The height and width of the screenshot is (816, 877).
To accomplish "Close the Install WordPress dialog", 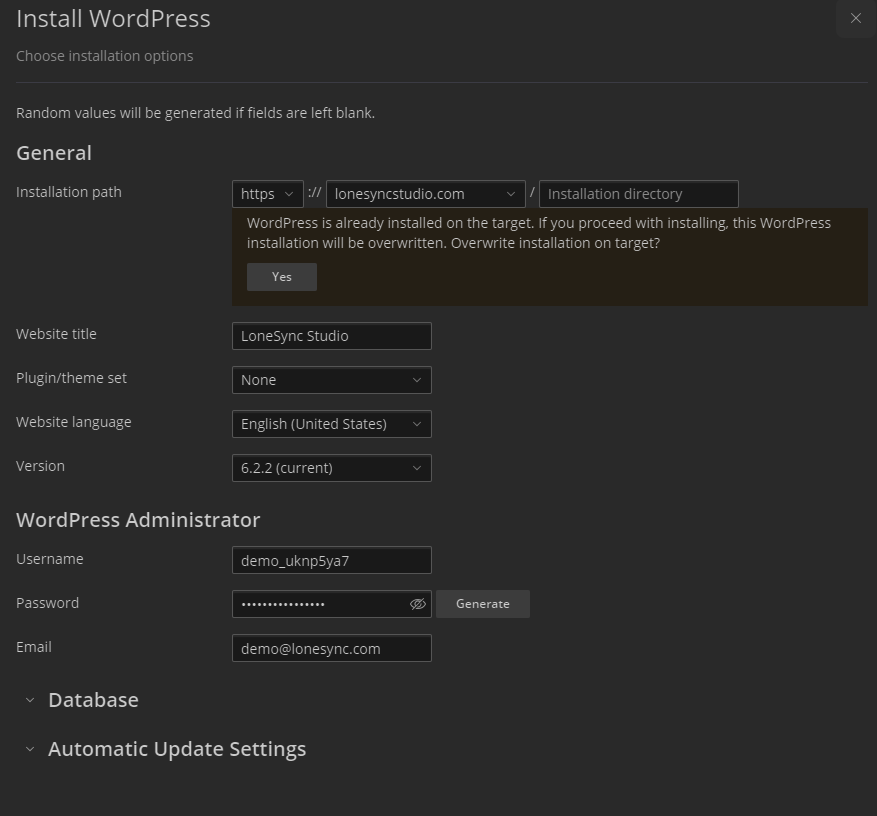I will pos(855,18).
